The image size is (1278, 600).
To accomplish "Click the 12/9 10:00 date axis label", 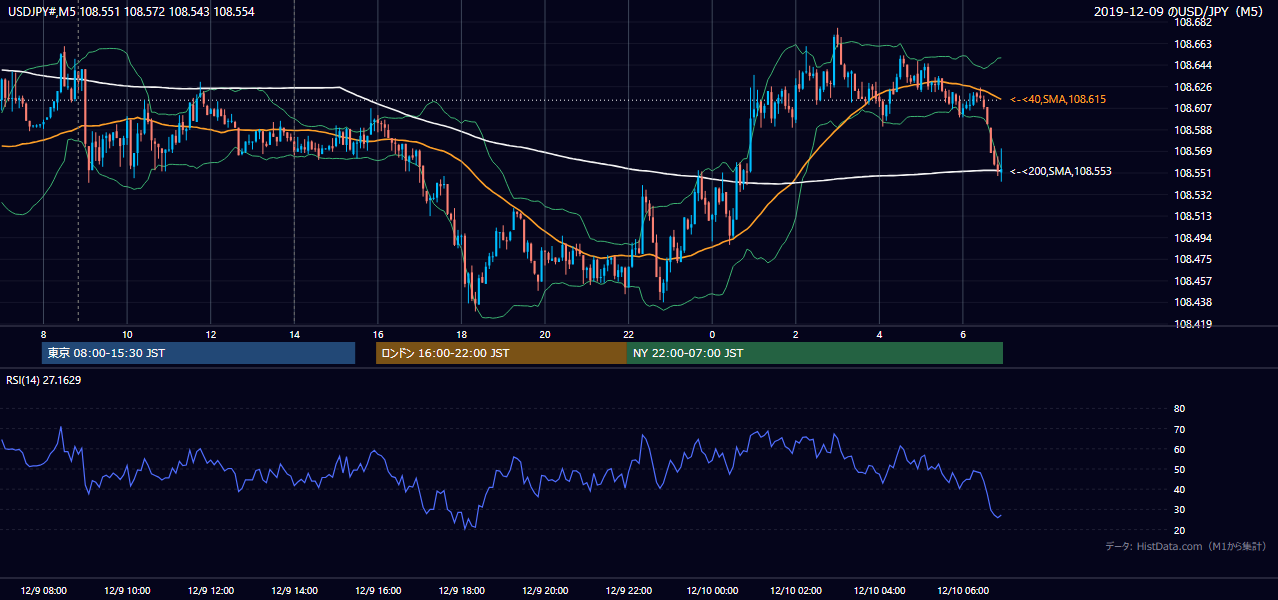I will (x=127, y=590).
